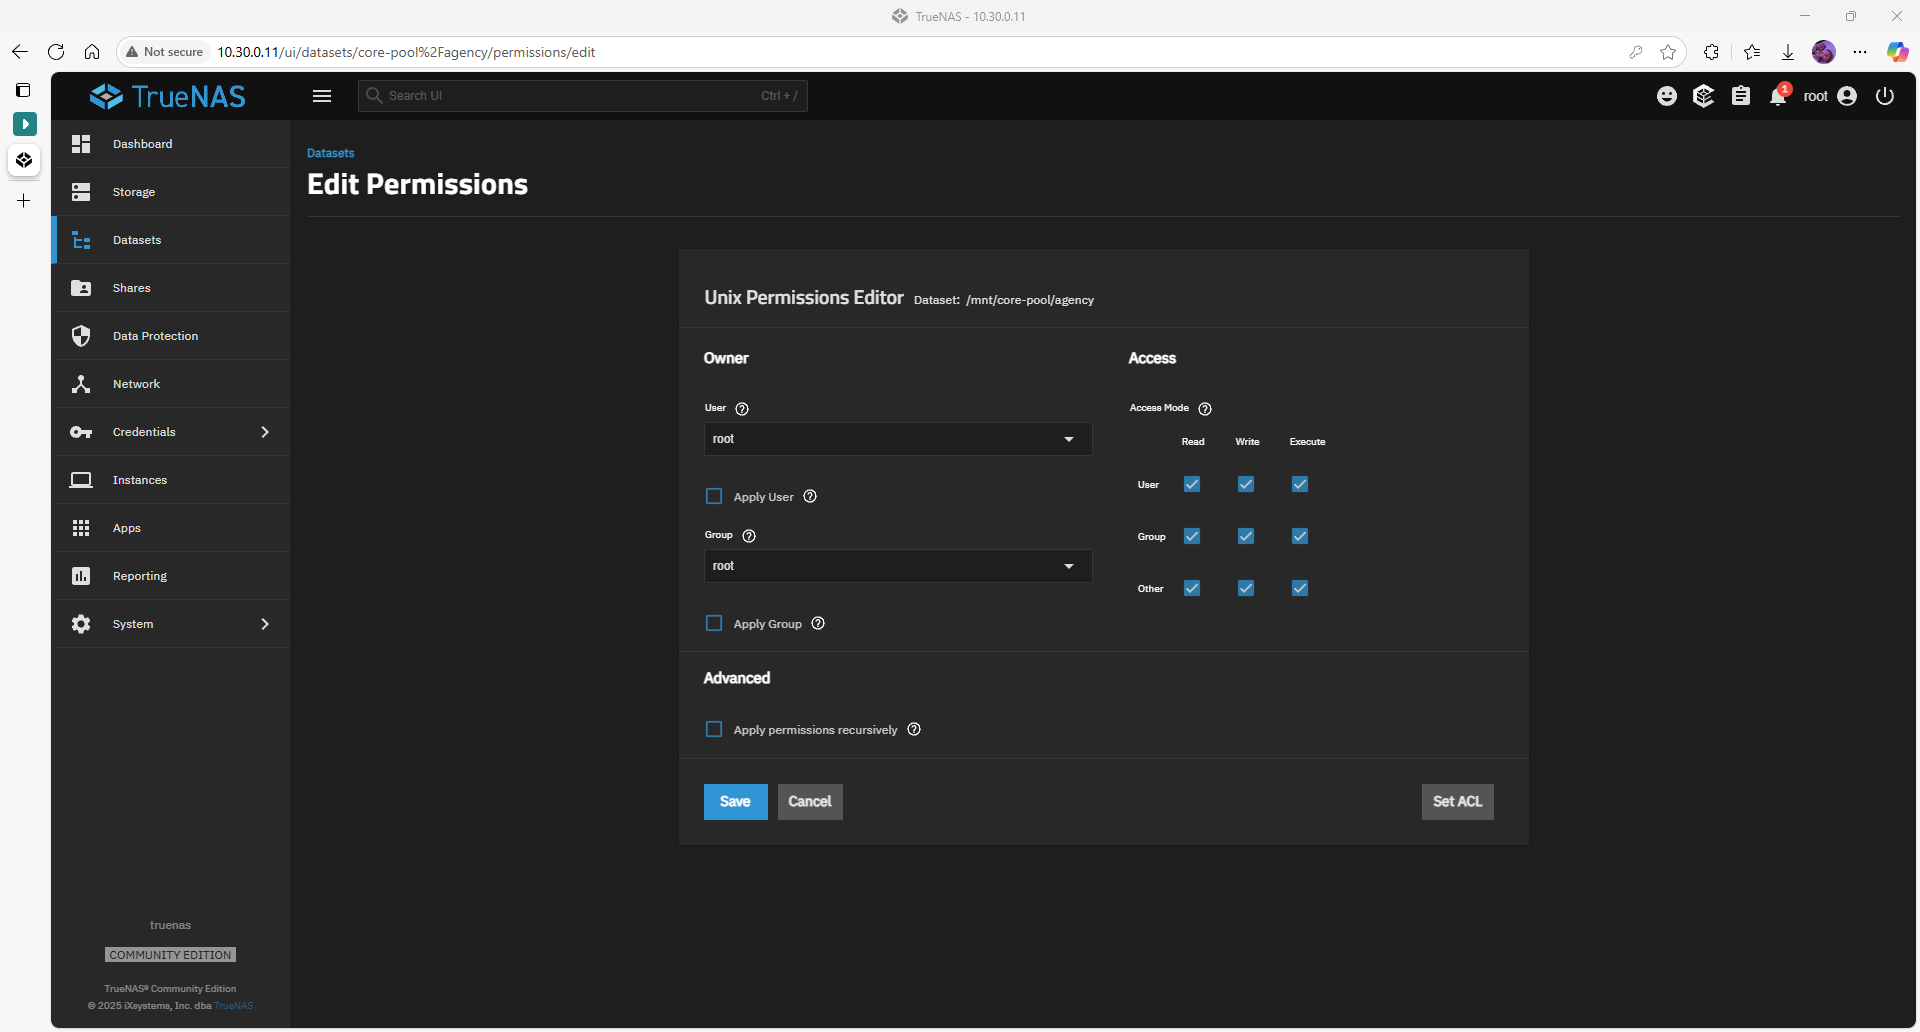1920x1032 pixels.
Task: Click the Data Protection shield icon
Action: tap(81, 336)
